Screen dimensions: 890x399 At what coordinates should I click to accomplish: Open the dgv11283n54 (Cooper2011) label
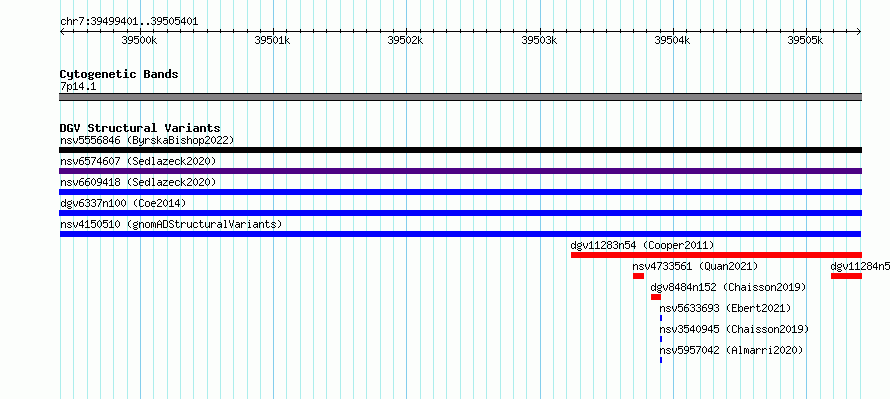(x=643, y=245)
